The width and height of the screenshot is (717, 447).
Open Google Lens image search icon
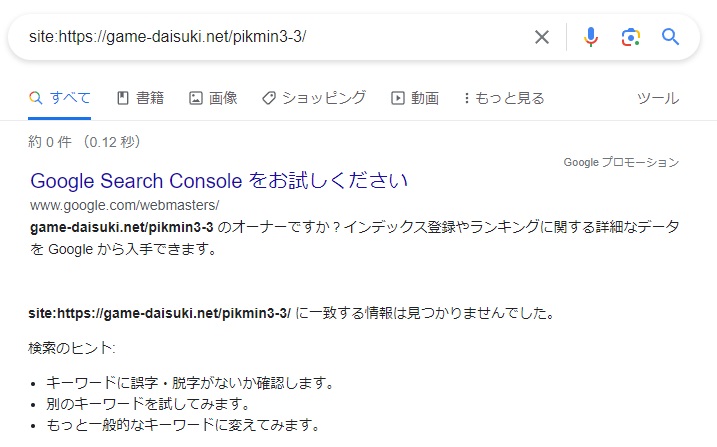coord(631,37)
